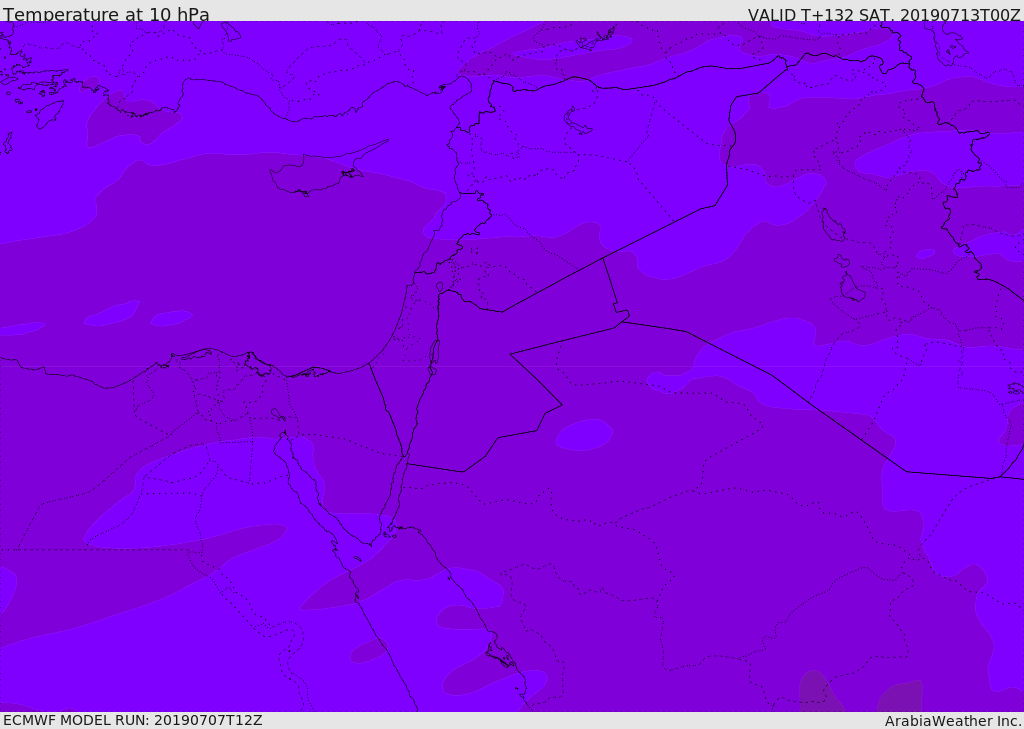Click the Sea of Galilee outline
Viewport: 1024px width, 729px height.
(x=439, y=287)
